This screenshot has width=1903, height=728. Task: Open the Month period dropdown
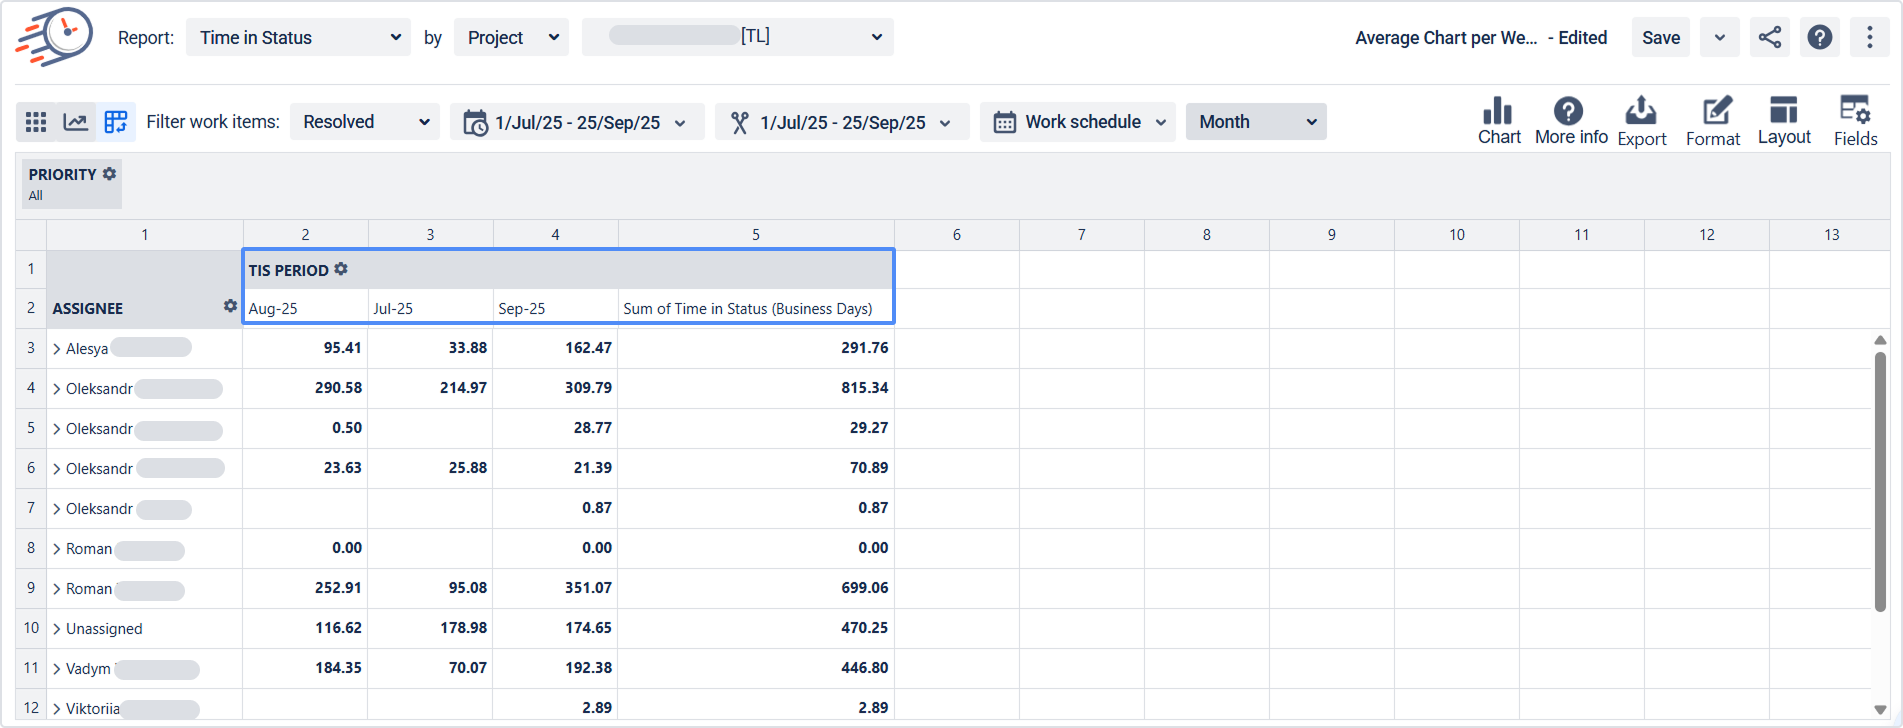(x=1256, y=122)
